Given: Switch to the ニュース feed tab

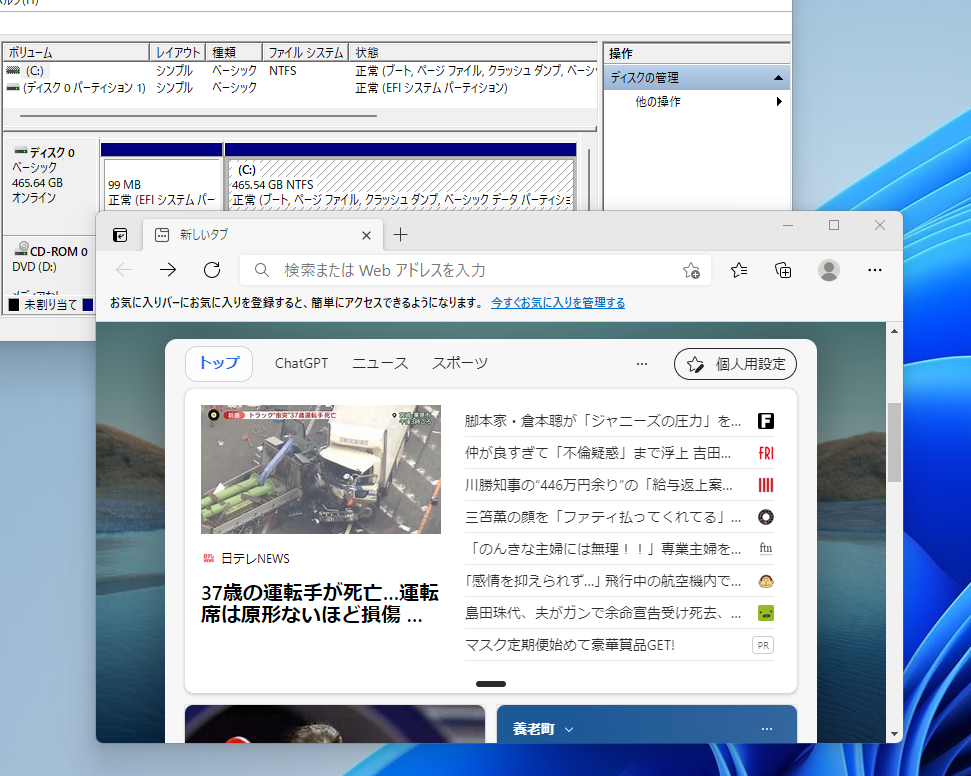Looking at the screenshot, I should [380, 364].
